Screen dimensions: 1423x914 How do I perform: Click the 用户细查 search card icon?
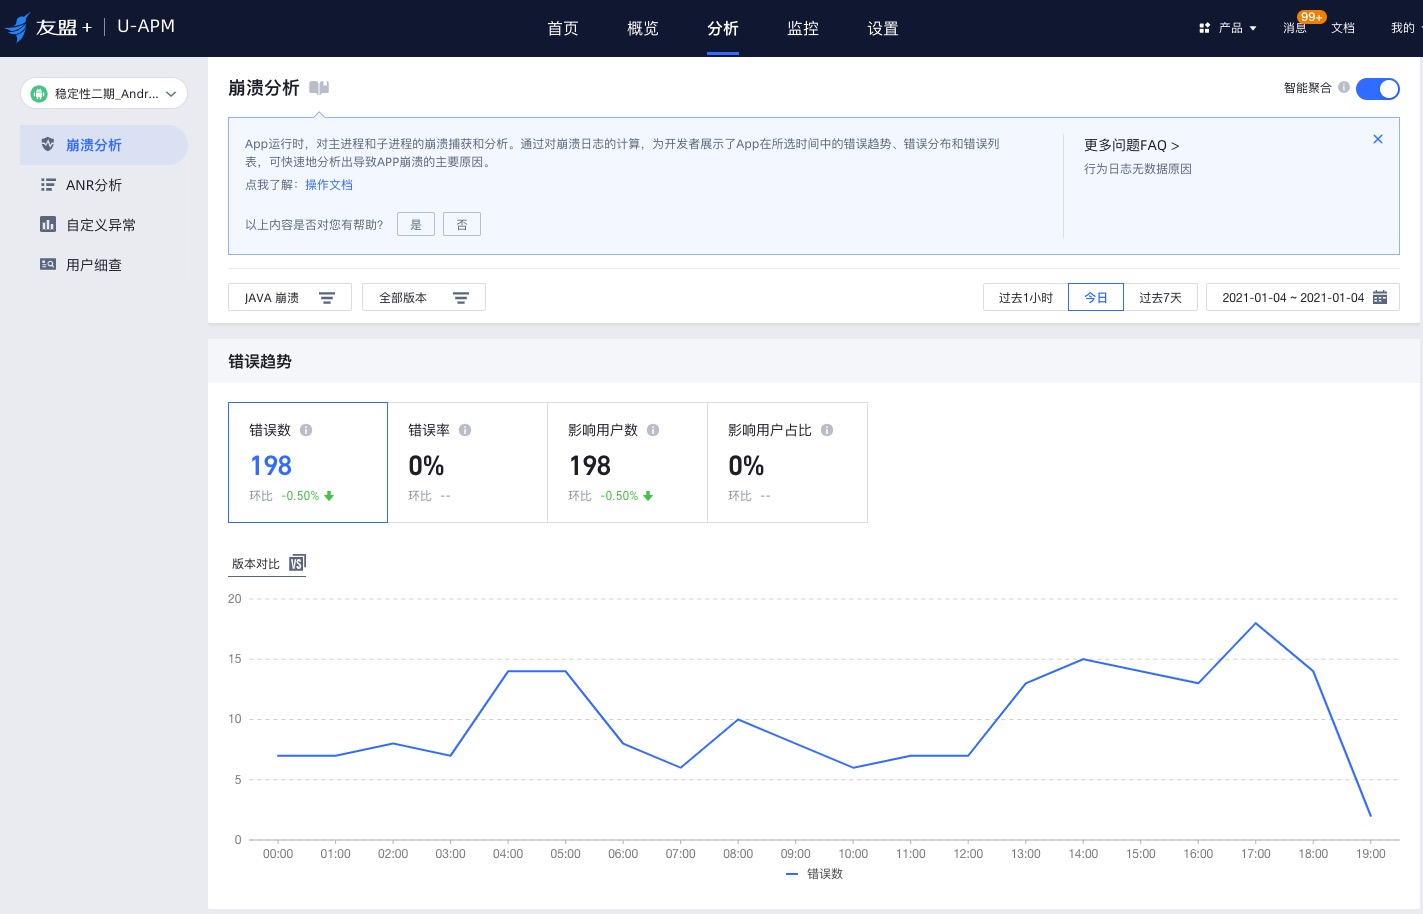point(48,264)
